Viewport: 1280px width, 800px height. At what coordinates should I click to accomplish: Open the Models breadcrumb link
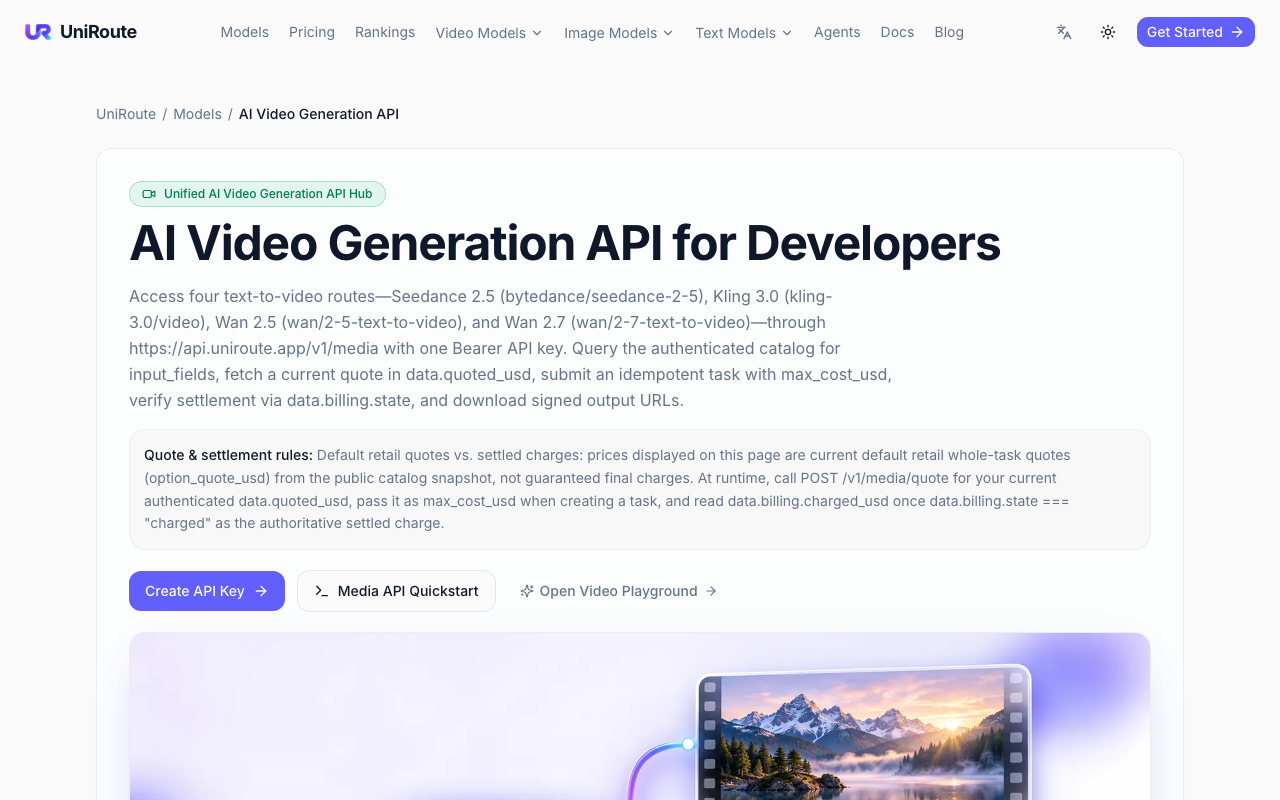click(197, 114)
